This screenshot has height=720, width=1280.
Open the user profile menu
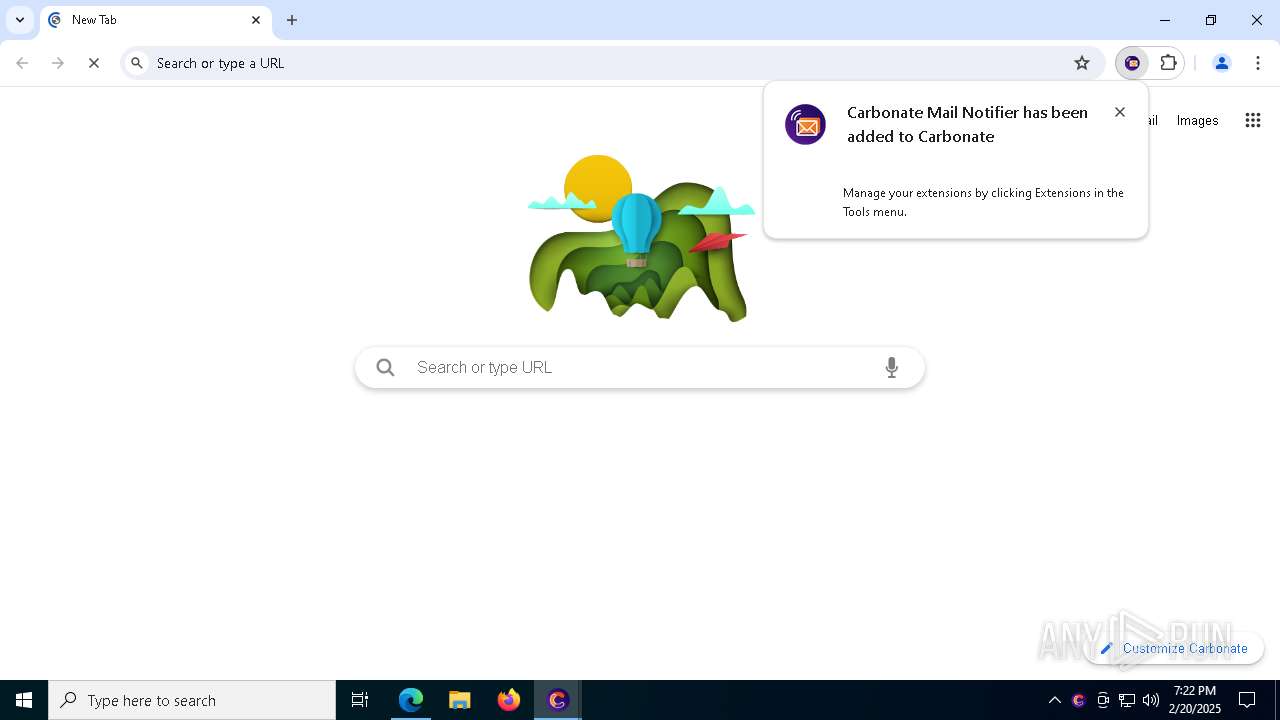(x=1221, y=63)
